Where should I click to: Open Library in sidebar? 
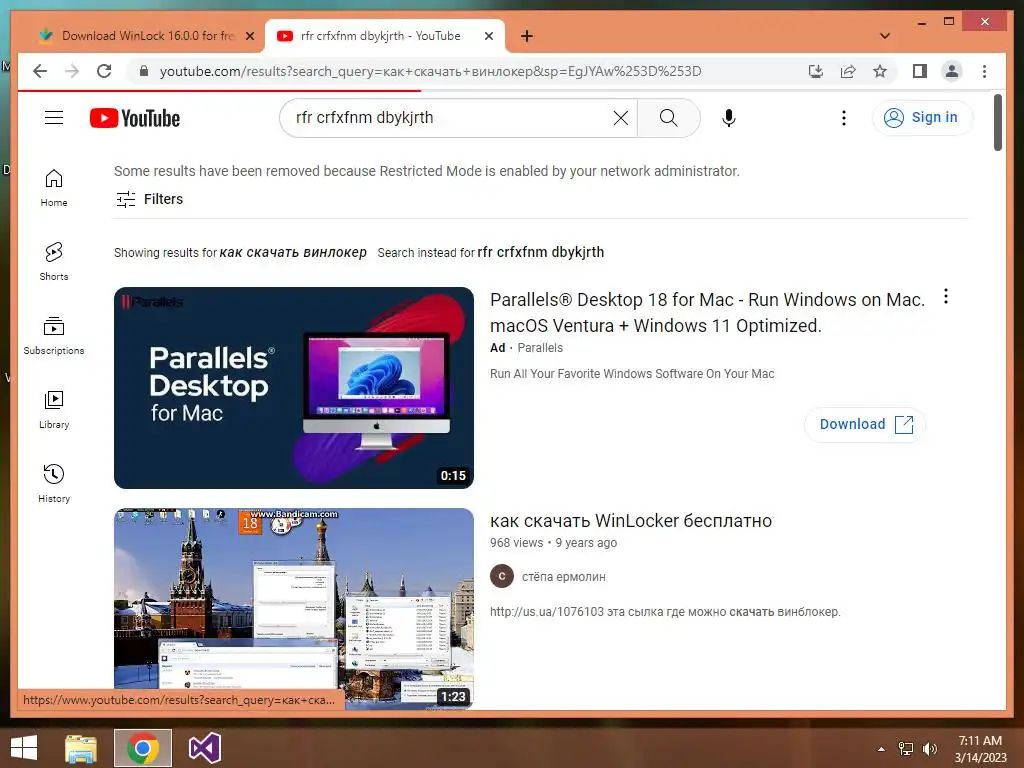pyautogui.click(x=54, y=409)
